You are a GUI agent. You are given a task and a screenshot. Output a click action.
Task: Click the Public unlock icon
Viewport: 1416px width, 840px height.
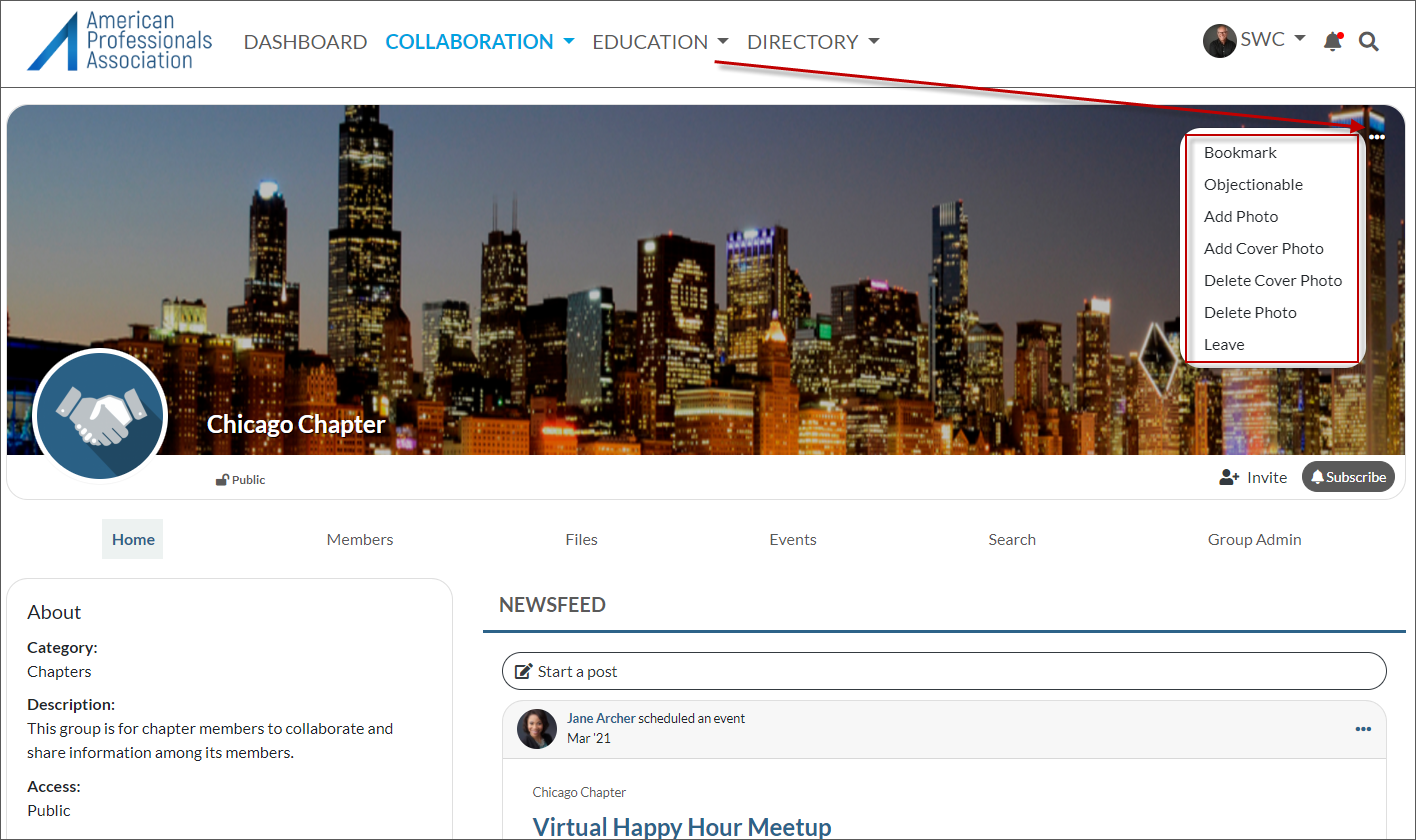[222, 480]
